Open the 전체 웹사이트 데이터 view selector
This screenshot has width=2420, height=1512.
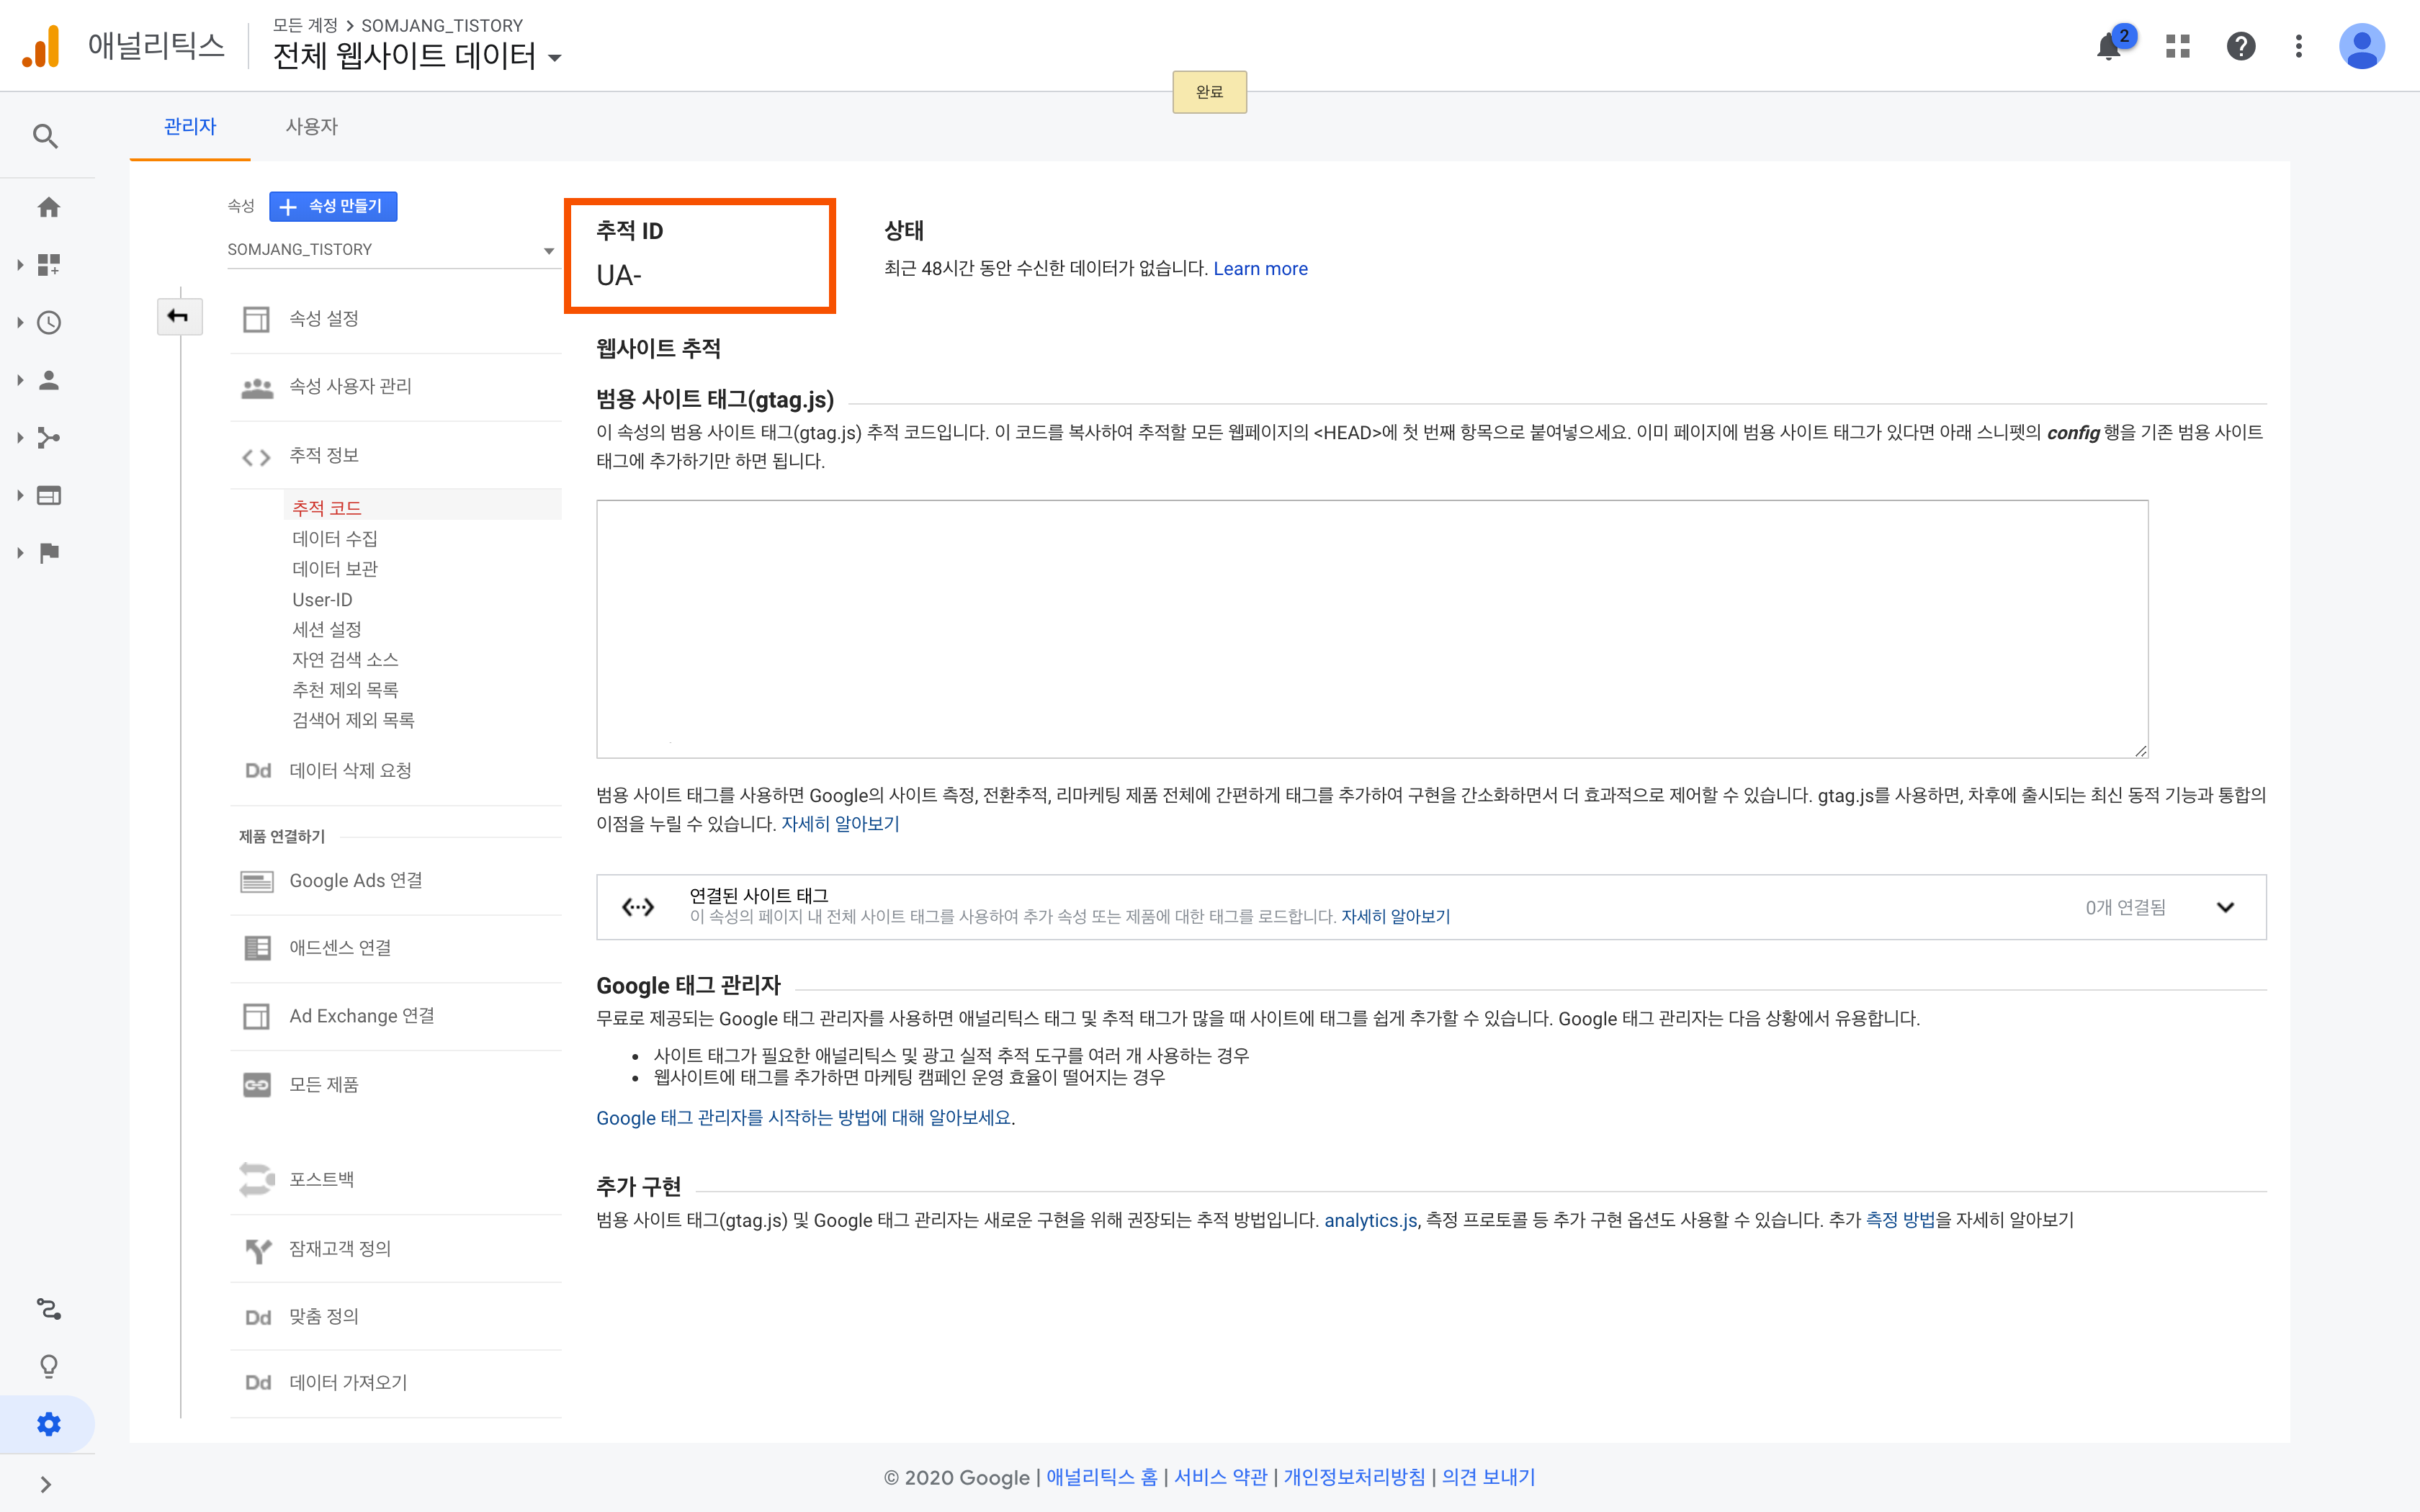417,56
